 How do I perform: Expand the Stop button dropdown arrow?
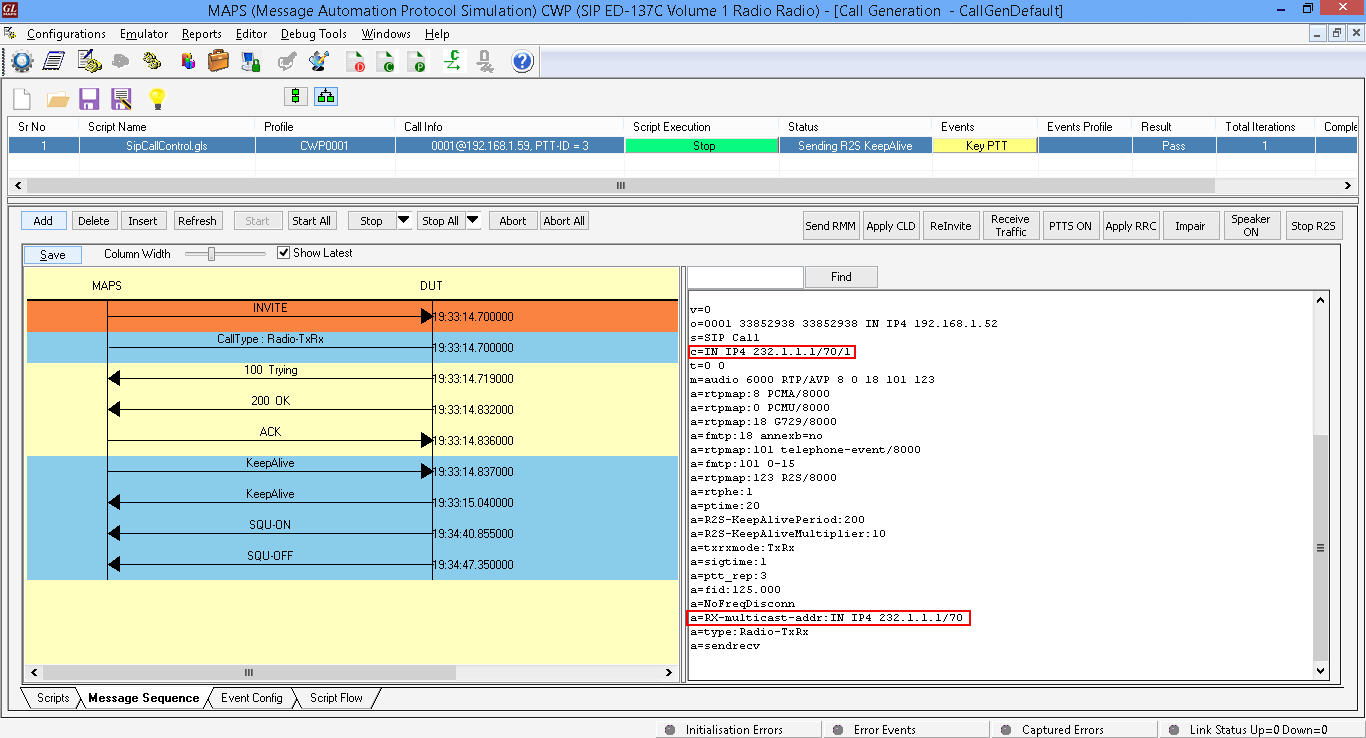(x=404, y=221)
